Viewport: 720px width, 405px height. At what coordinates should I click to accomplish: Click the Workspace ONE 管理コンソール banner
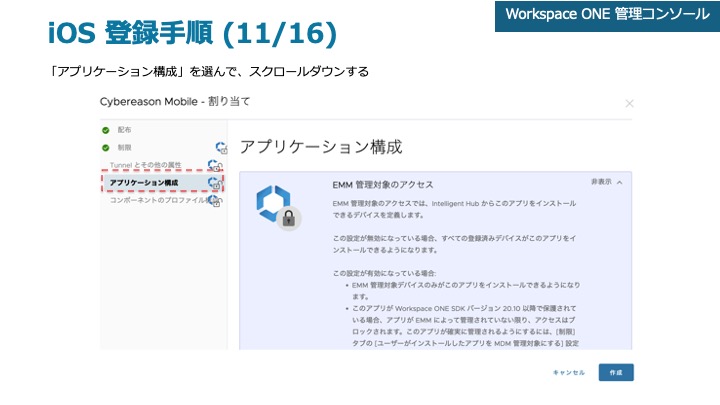[x=608, y=16]
